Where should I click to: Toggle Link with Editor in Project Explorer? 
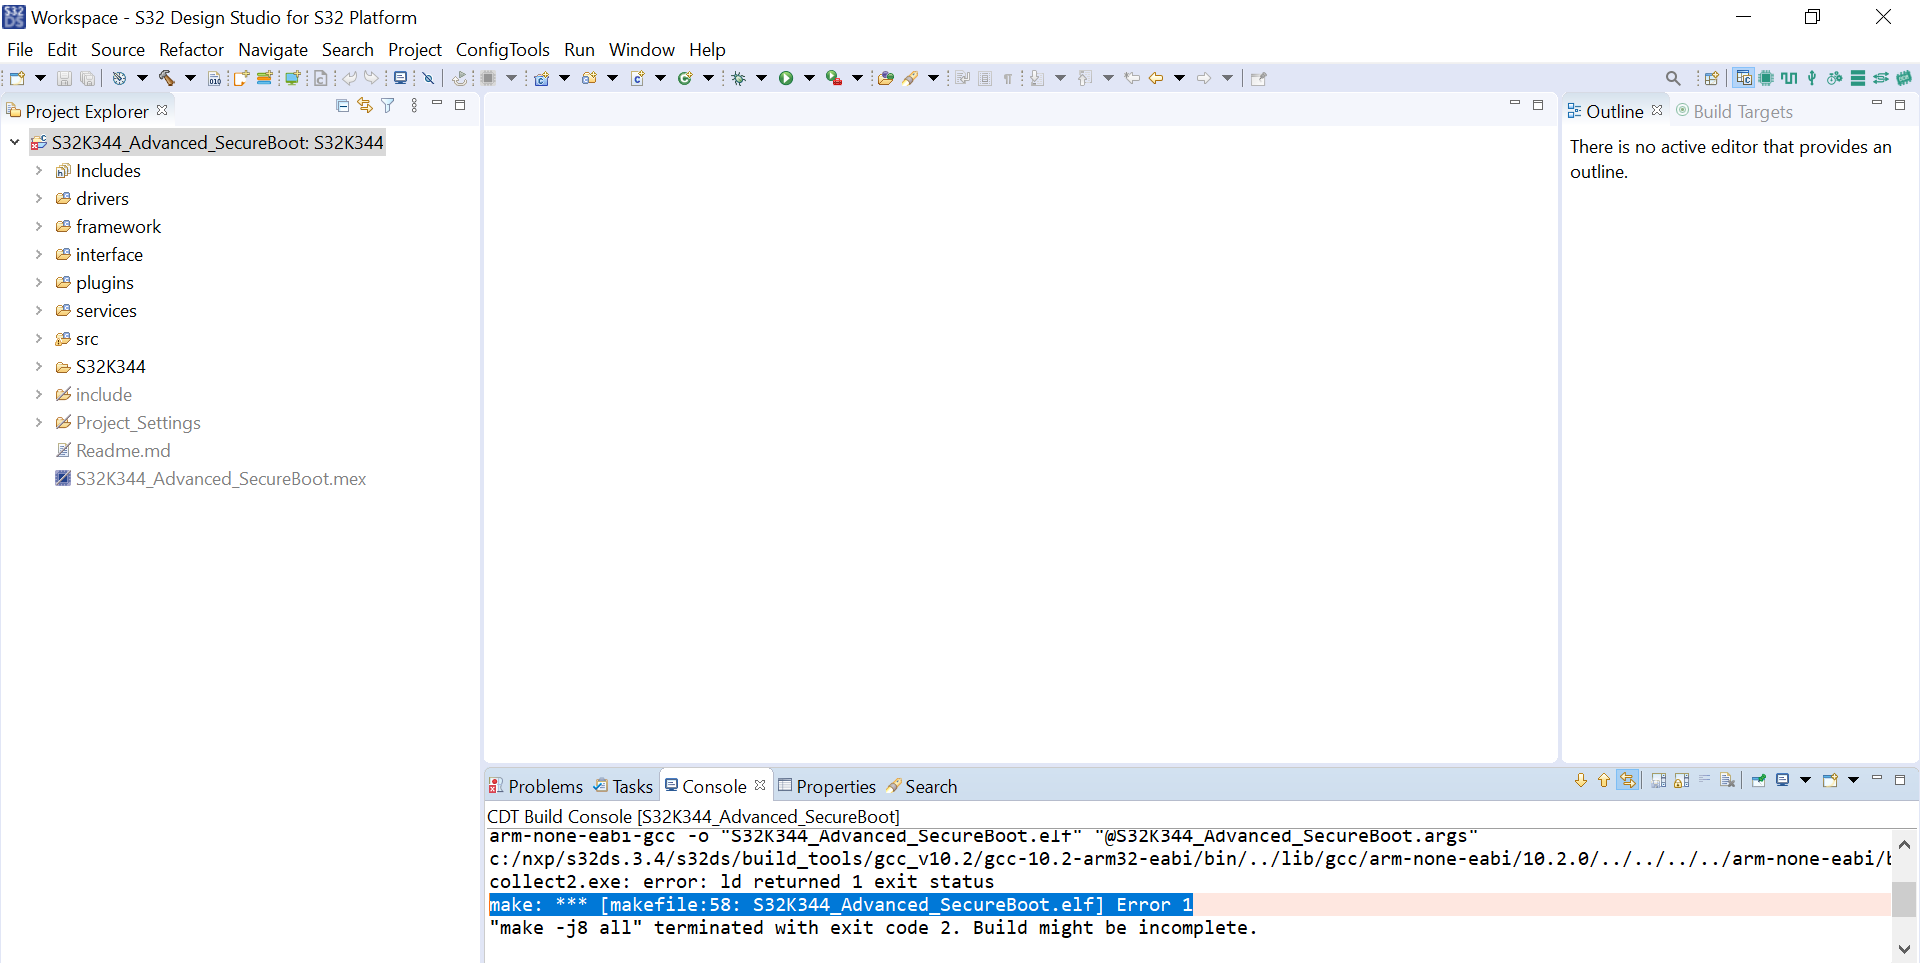pyautogui.click(x=364, y=105)
